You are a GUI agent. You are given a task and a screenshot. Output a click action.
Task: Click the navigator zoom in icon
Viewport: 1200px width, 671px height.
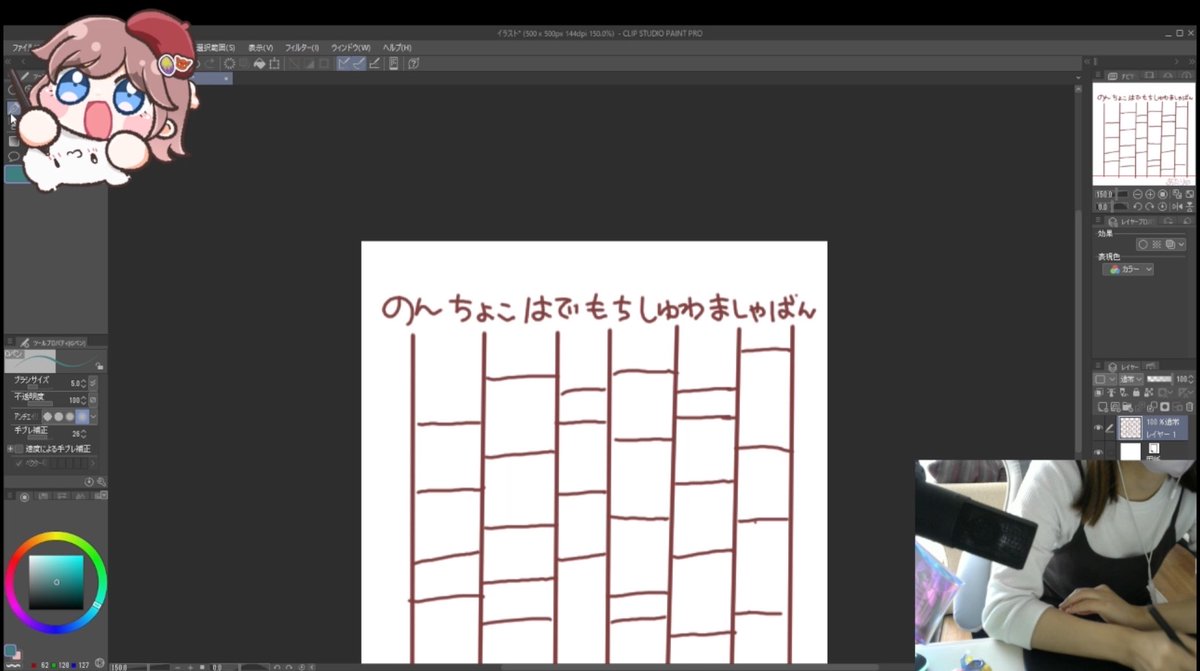[1150, 194]
